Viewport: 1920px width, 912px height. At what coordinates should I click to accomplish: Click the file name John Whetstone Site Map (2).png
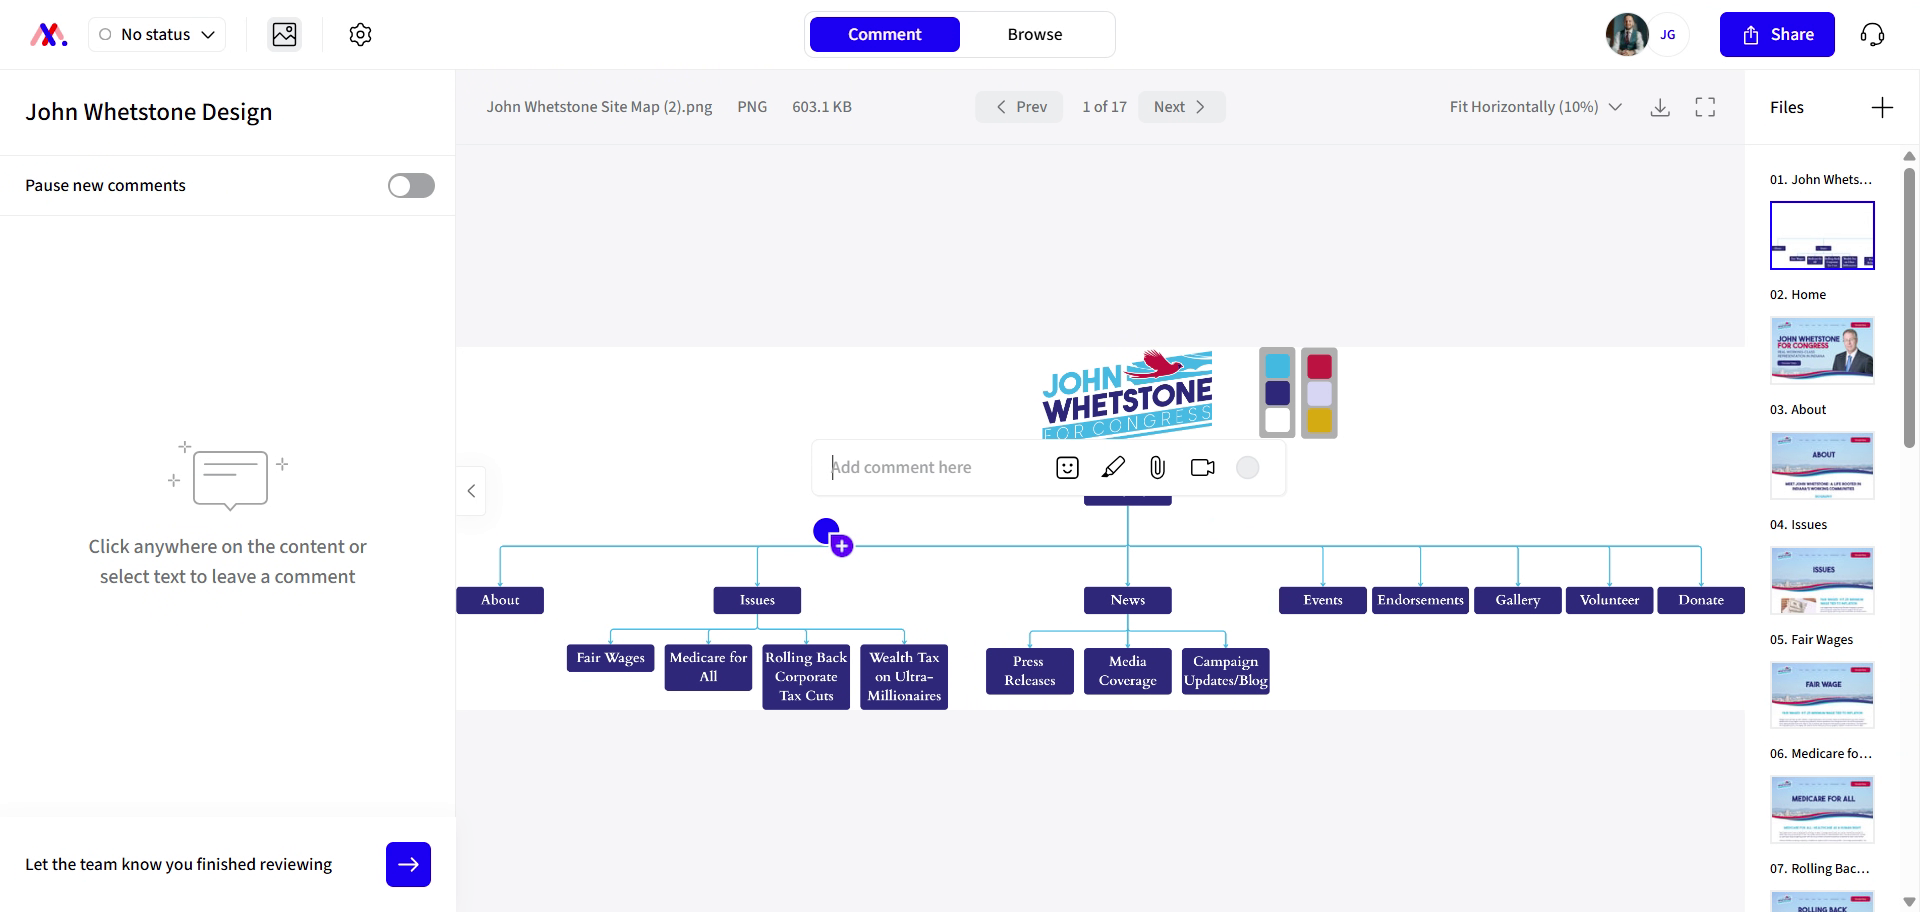(x=599, y=107)
